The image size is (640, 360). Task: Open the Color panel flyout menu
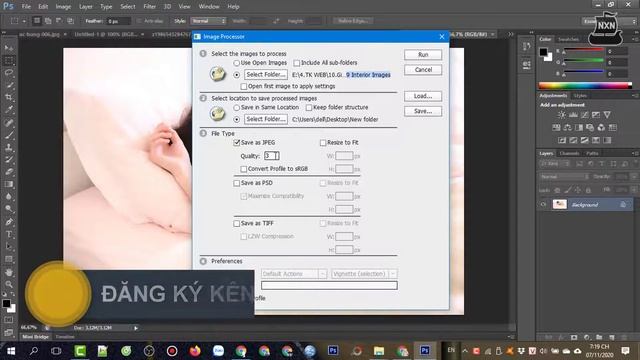(635, 39)
